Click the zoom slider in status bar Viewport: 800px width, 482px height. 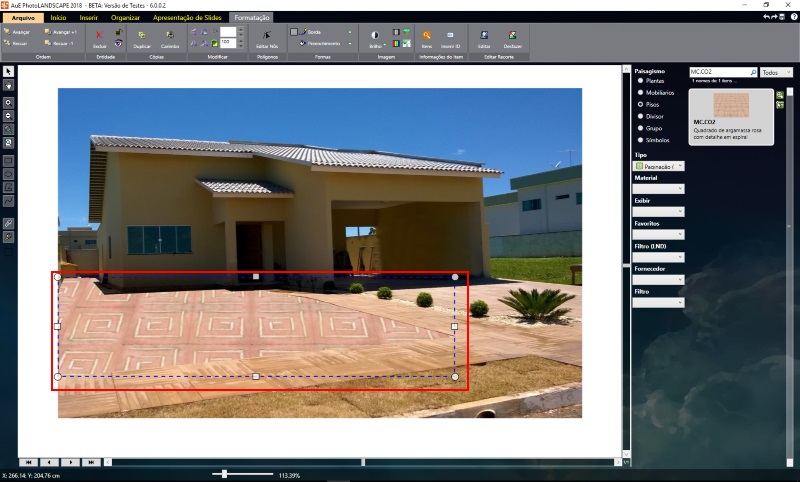[x=226, y=473]
